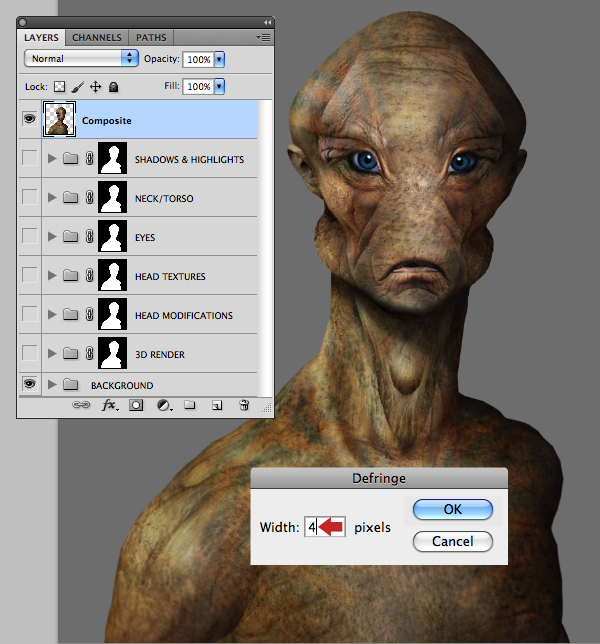Expand the EYES group triangle

click(x=52, y=236)
